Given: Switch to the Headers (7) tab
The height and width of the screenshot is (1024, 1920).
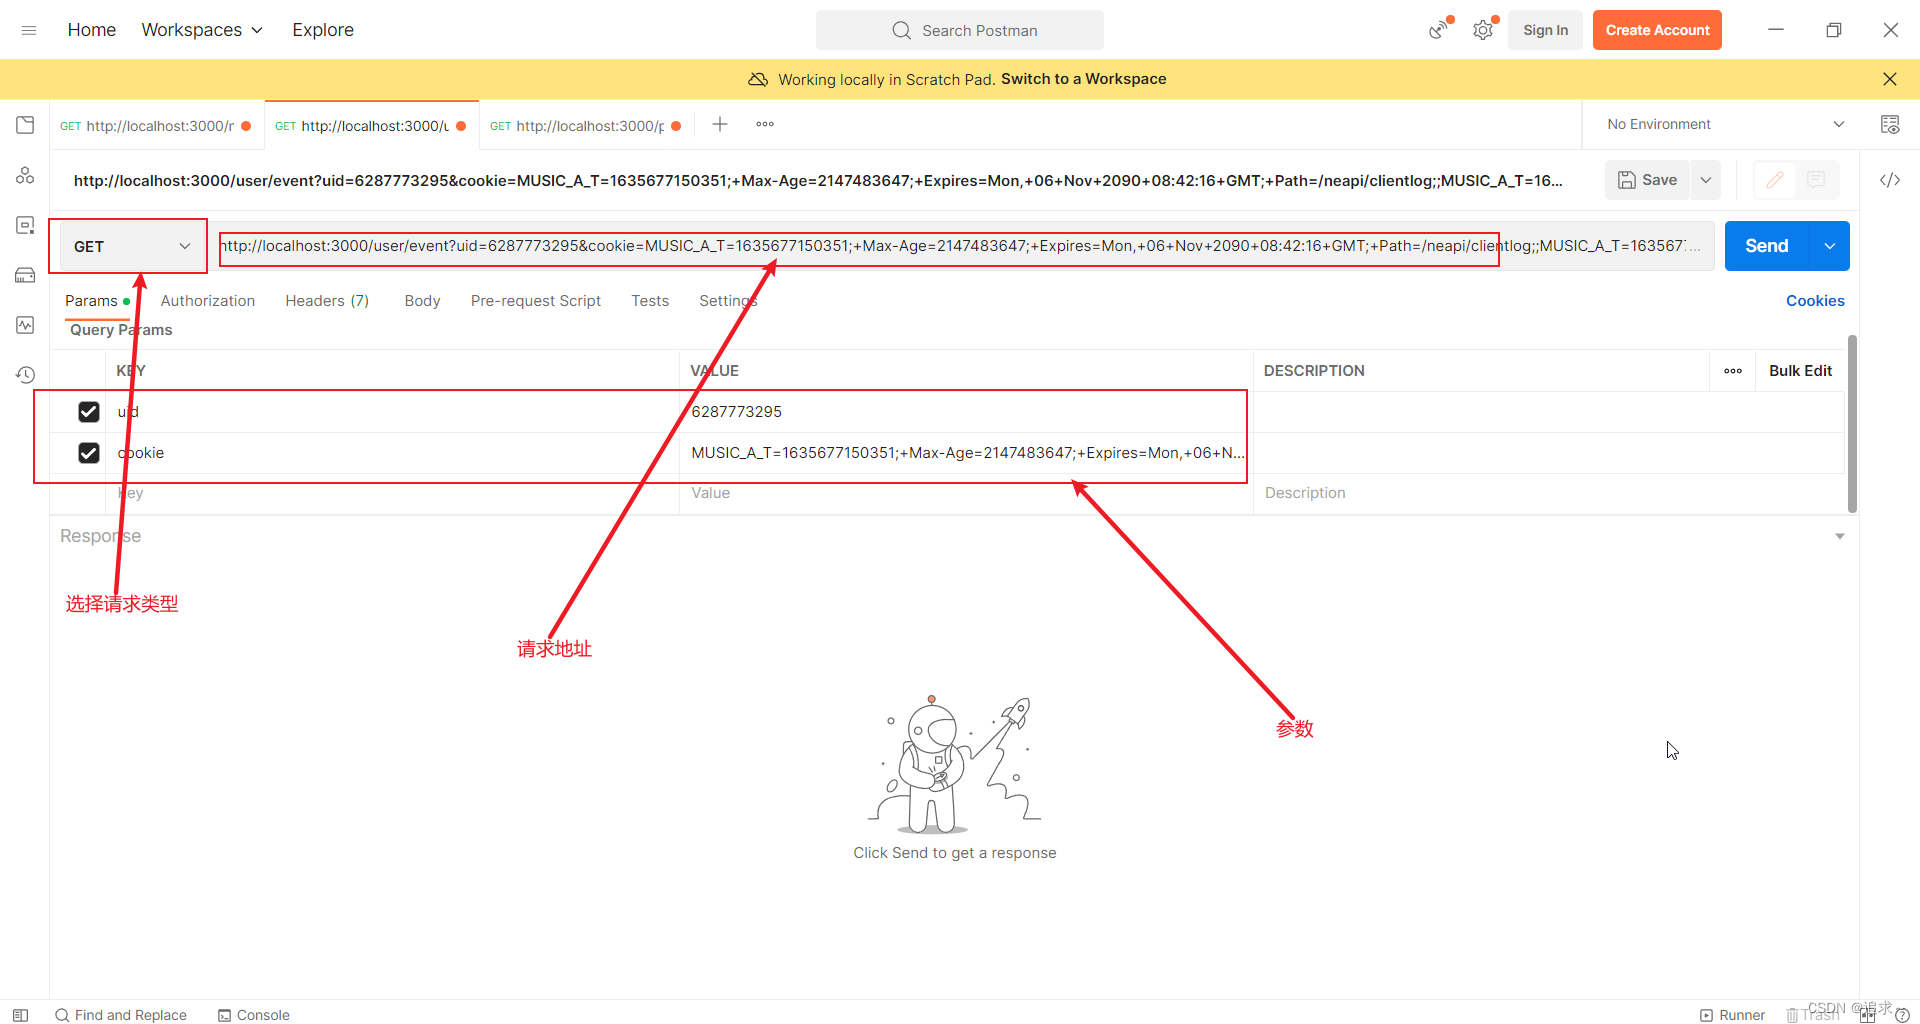Looking at the screenshot, I should point(327,301).
